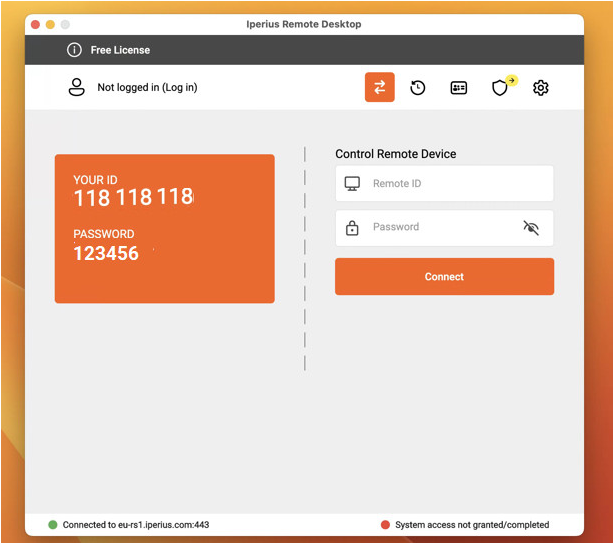Open the connection history clock icon
Screen dimensions: 613x543
(418, 88)
